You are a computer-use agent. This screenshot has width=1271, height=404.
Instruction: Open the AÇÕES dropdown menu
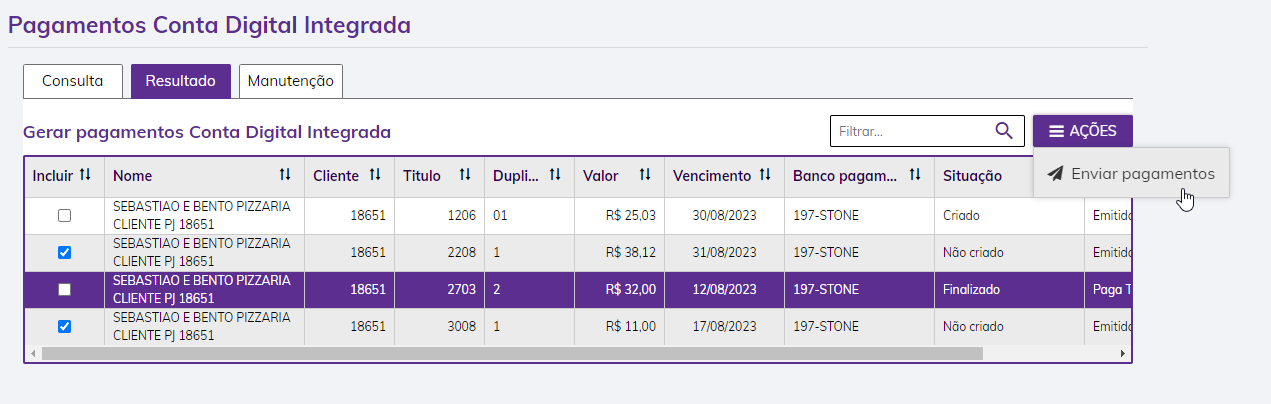pos(1082,131)
